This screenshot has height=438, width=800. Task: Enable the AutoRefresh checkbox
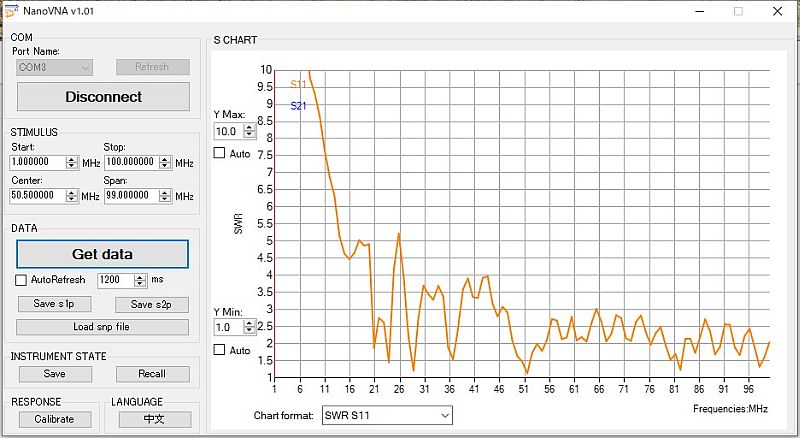pos(22,280)
